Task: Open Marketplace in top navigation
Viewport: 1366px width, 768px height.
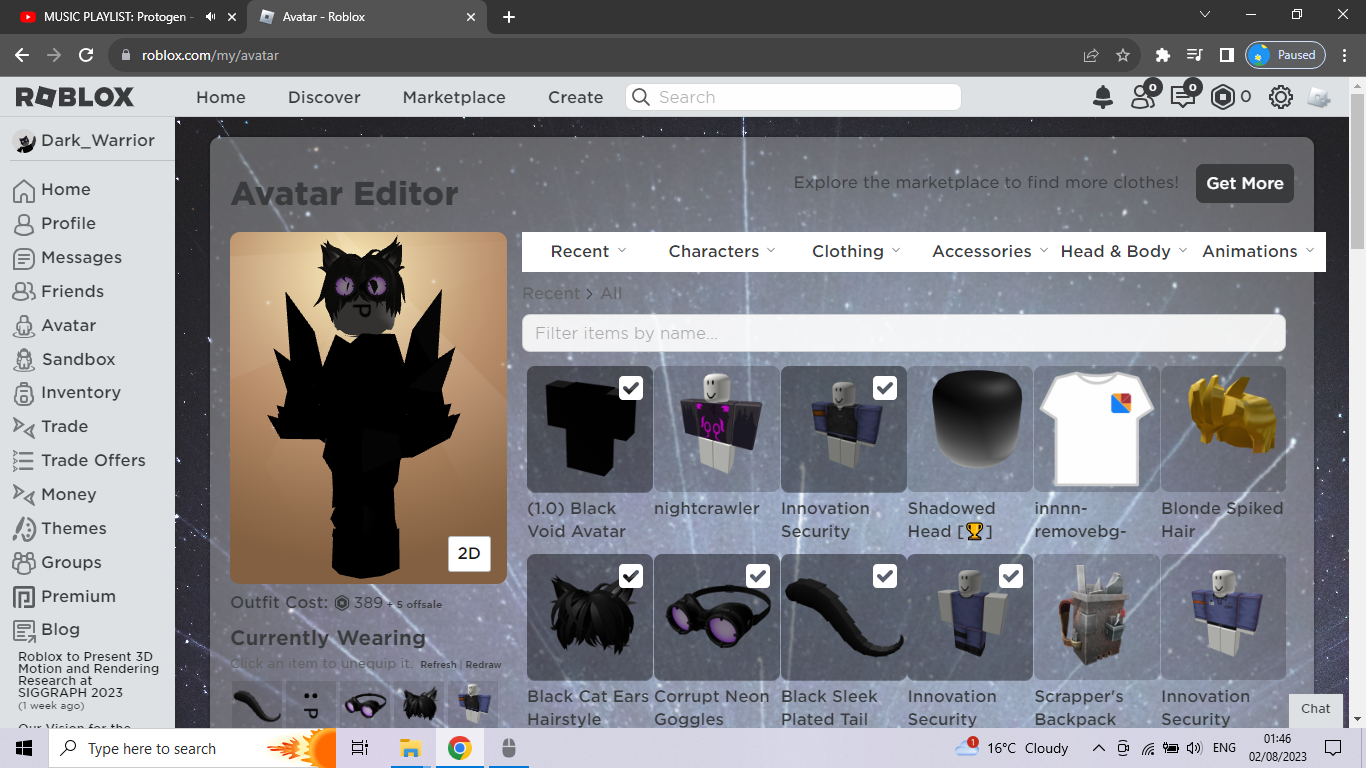Action: tap(454, 97)
